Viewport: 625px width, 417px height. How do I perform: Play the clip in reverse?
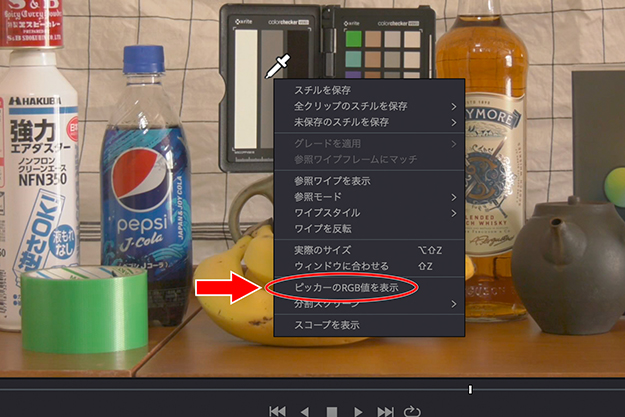[x=305, y=411]
